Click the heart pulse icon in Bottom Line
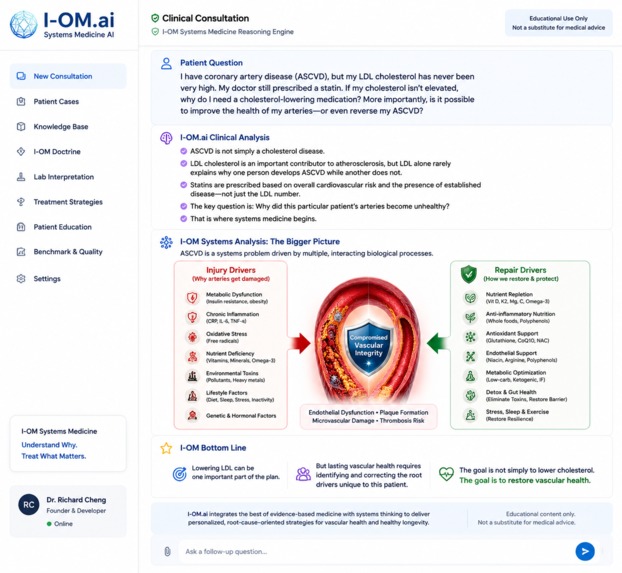The image size is (622, 573). tap(446, 474)
